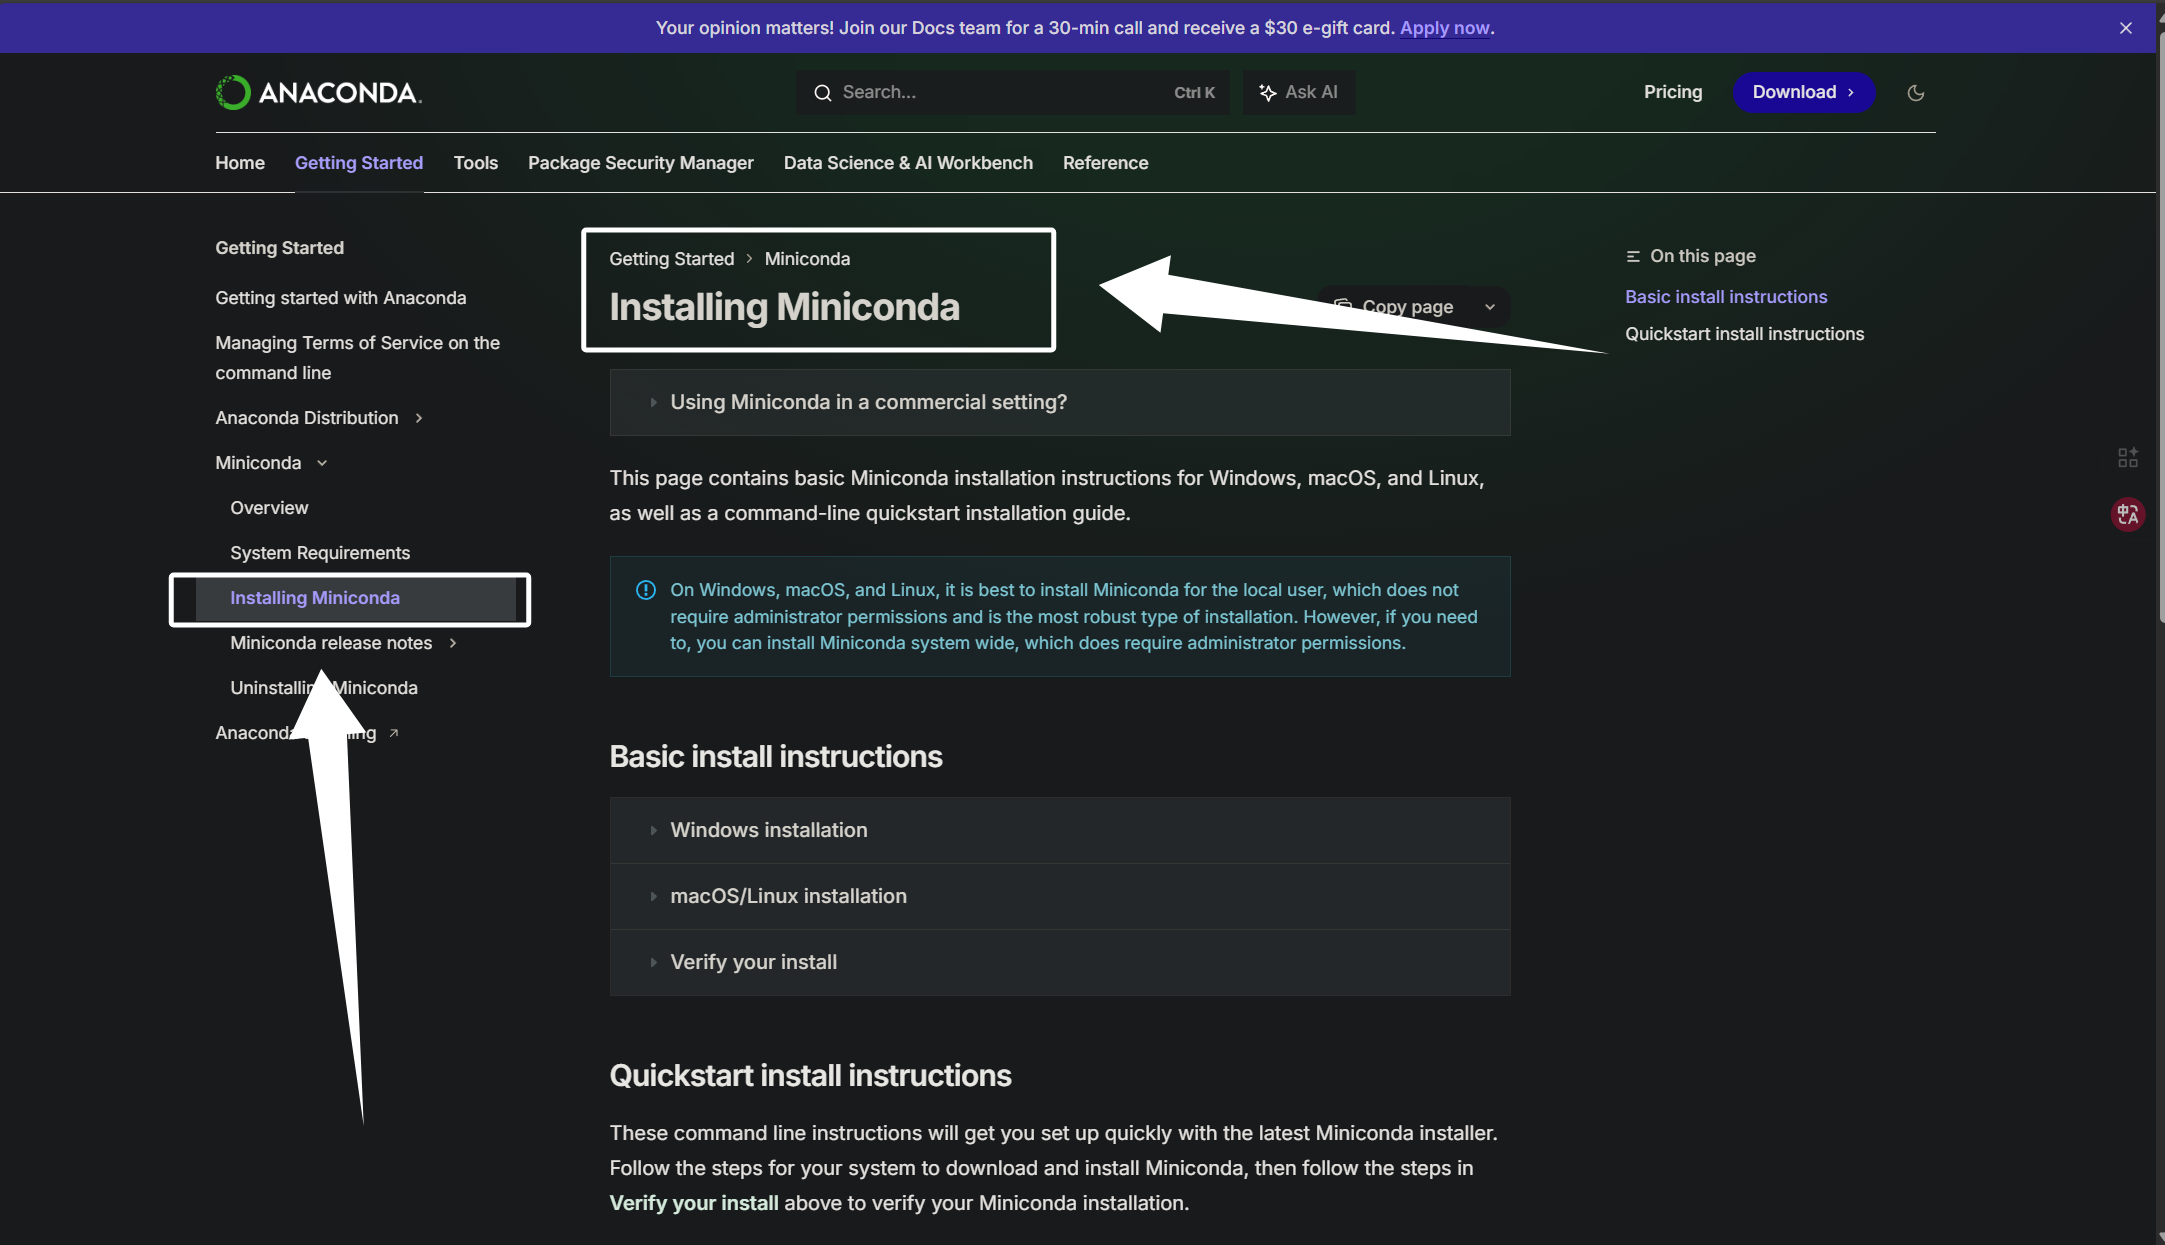Click the Anaconda Learning external link arrow
This screenshot has width=2165, height=1245.
(x=393, y=733)
